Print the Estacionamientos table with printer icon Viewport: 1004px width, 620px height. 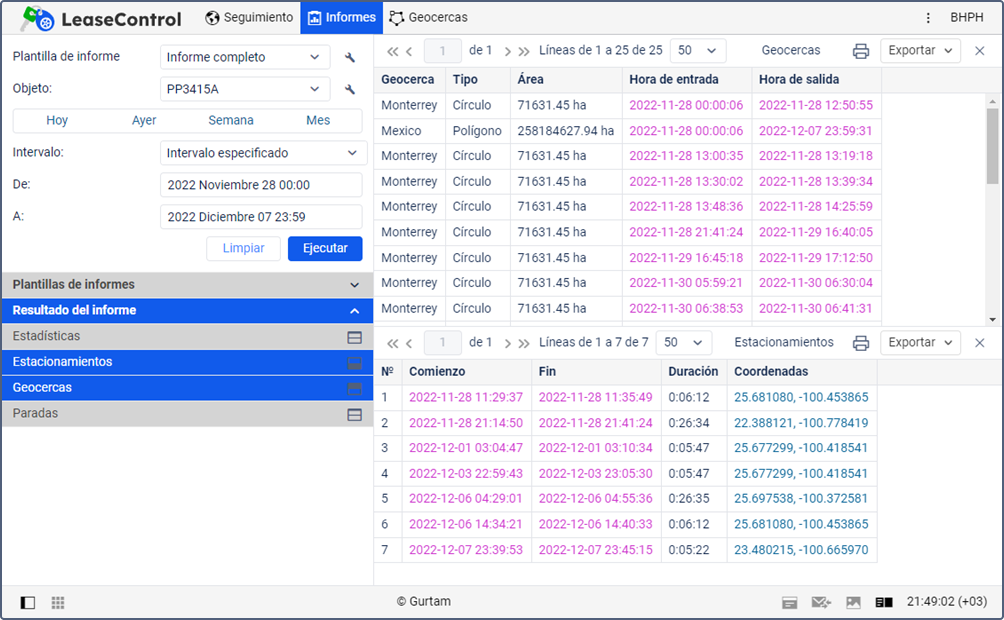[860, 343]
